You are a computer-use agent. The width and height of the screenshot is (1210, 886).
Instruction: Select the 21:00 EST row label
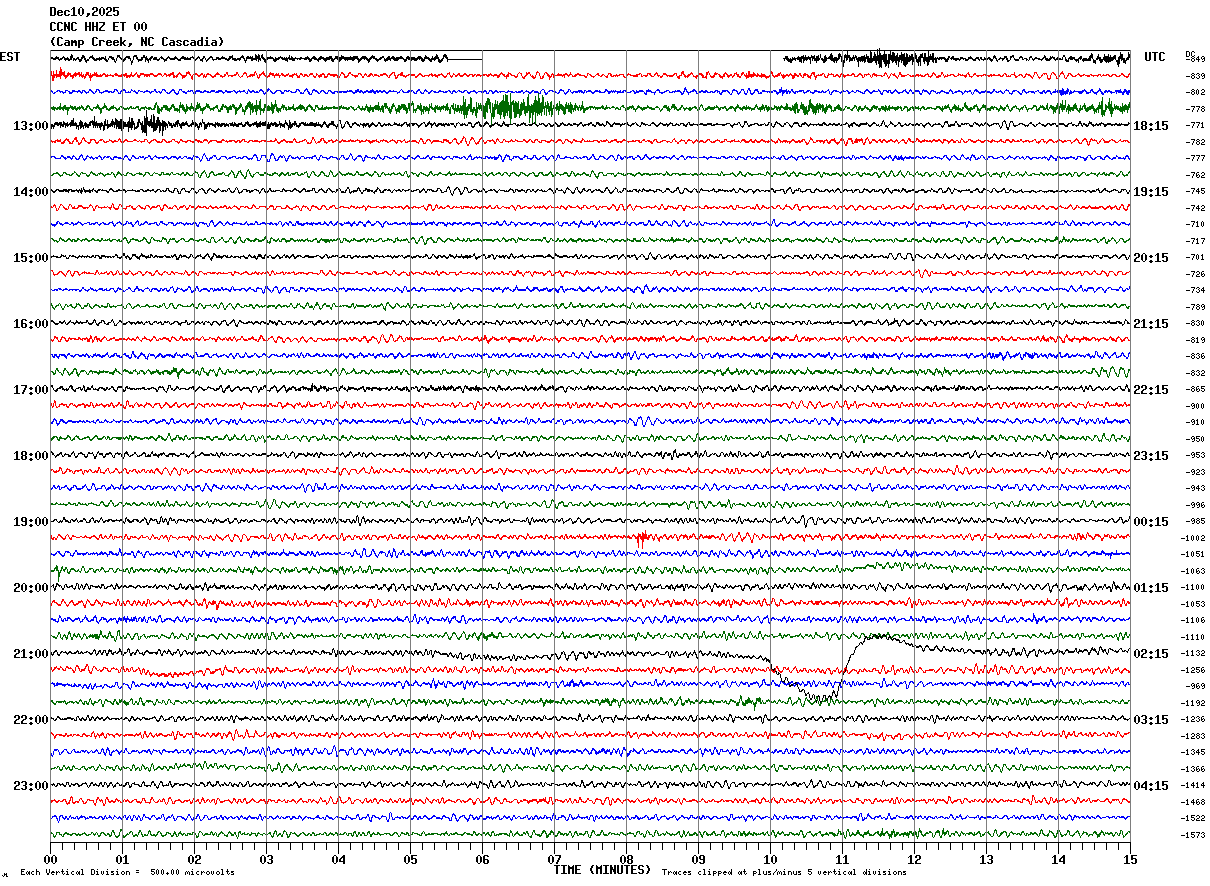pos(31,654)
